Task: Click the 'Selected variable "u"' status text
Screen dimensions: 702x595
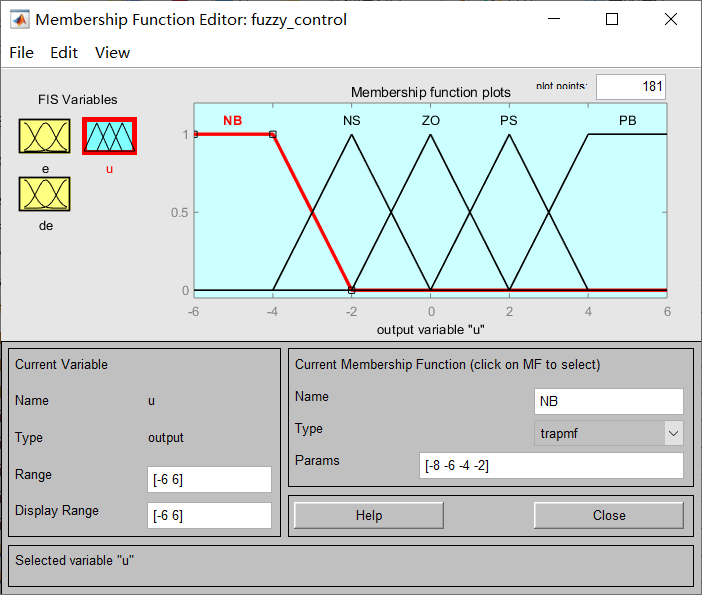Action: click(x=74, y=560)
